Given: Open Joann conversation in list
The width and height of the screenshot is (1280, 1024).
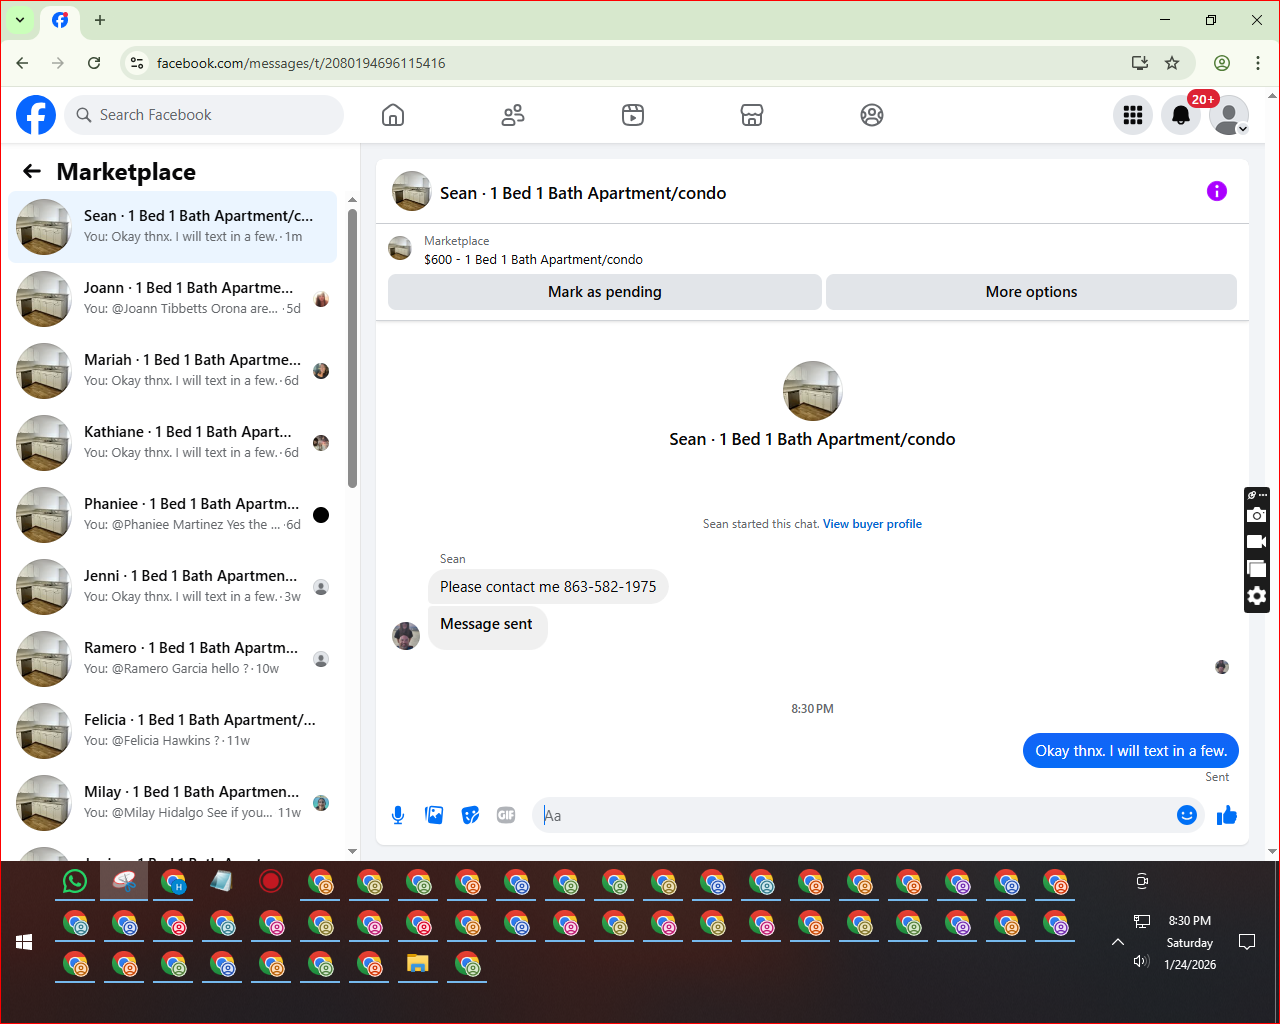Looking at the screenshot, I should [x=172, y=299].
